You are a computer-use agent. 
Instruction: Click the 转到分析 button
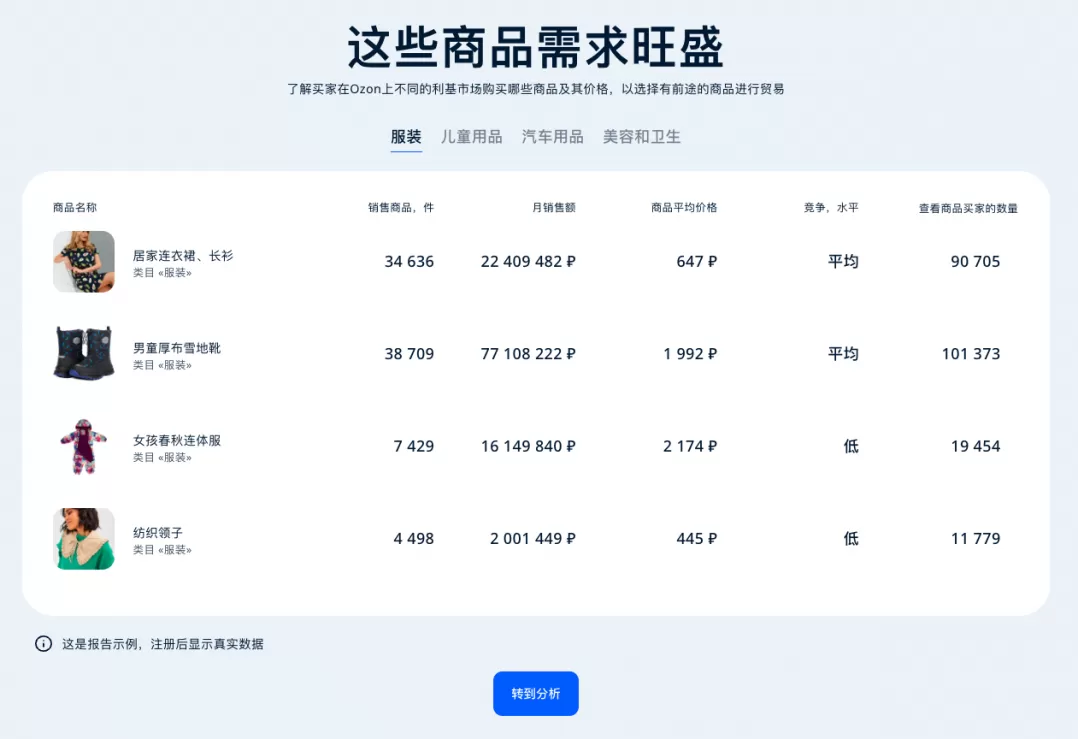tap(536, 693)
